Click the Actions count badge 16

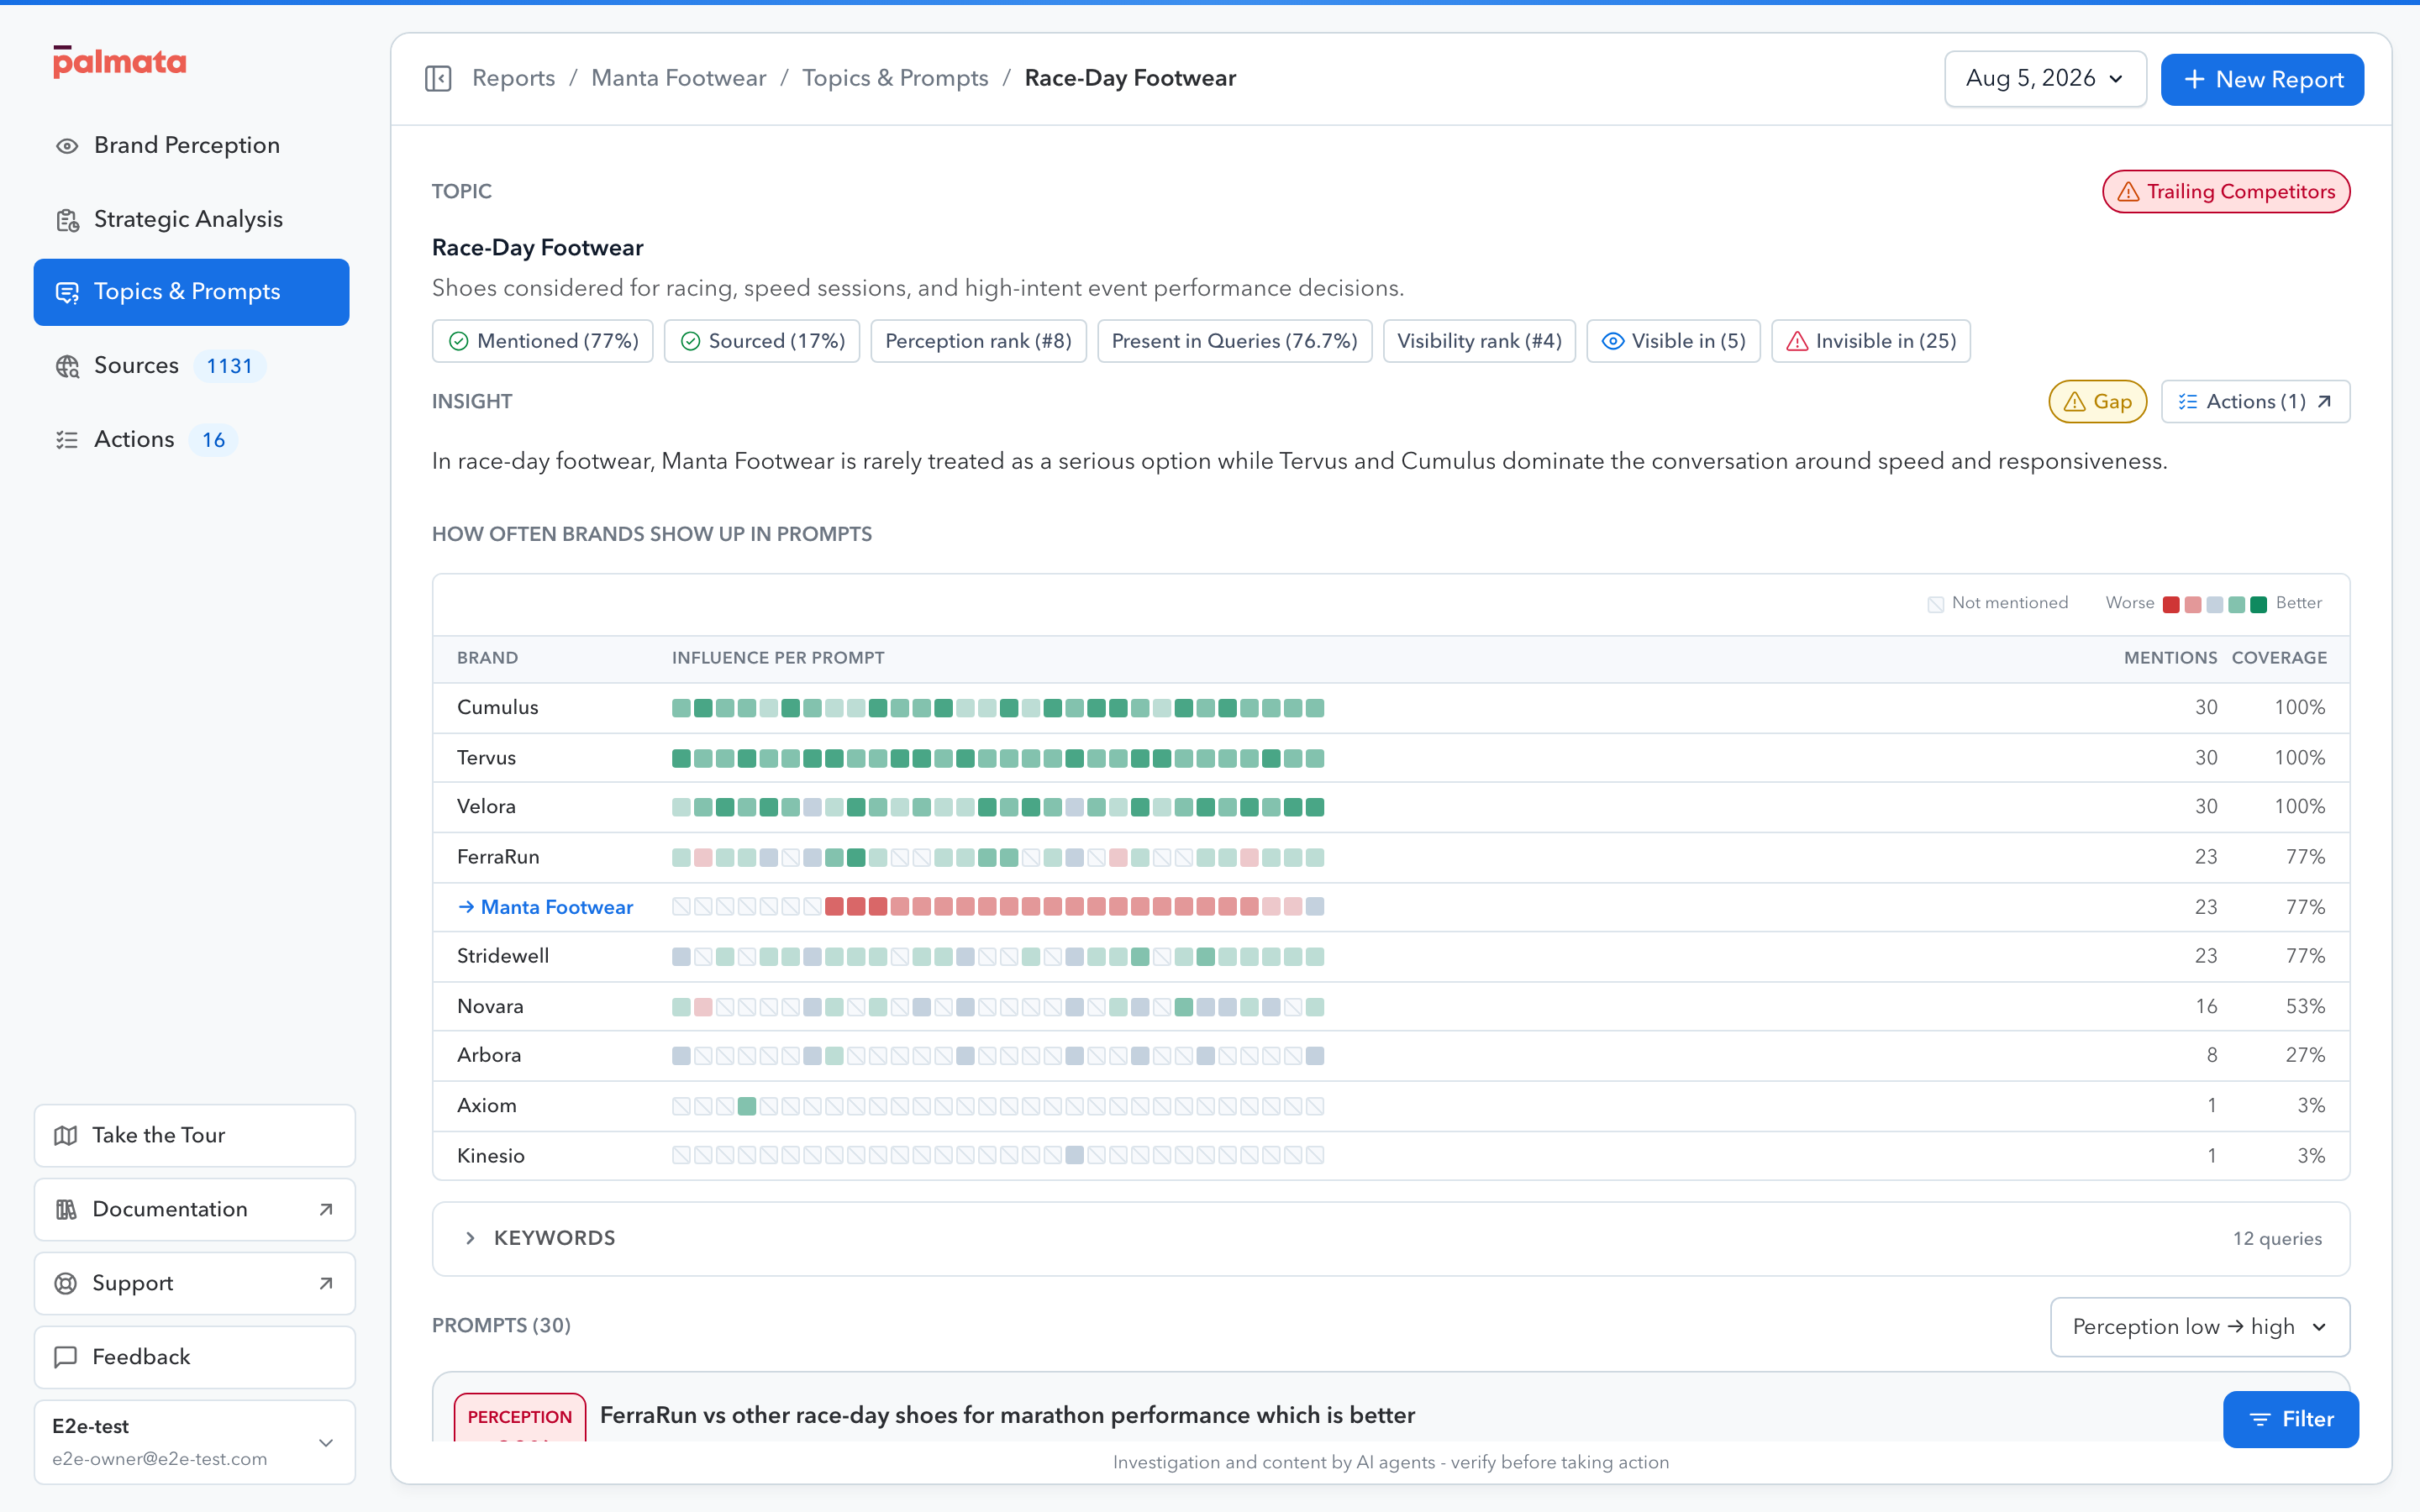coord(213,440)
